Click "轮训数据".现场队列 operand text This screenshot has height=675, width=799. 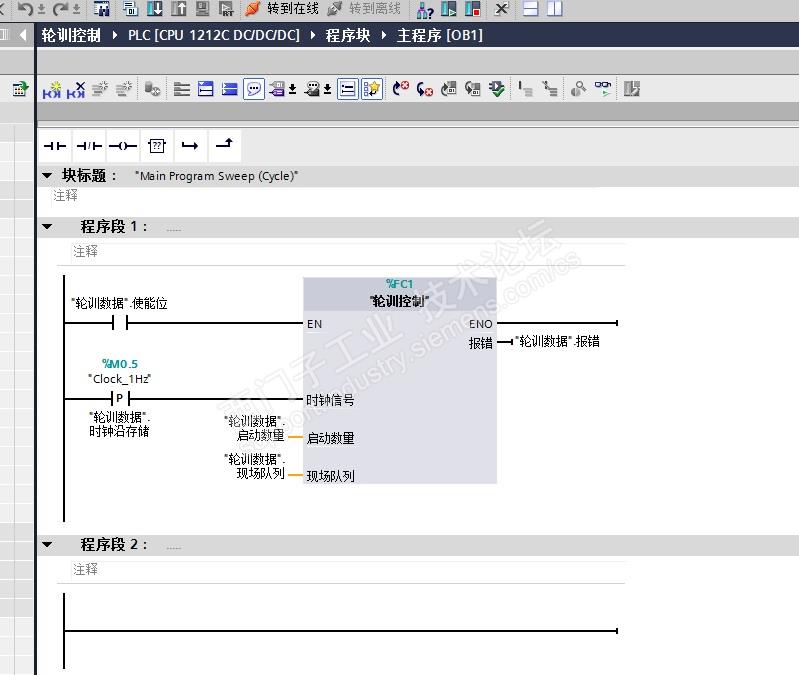click(x=254, y=467)
